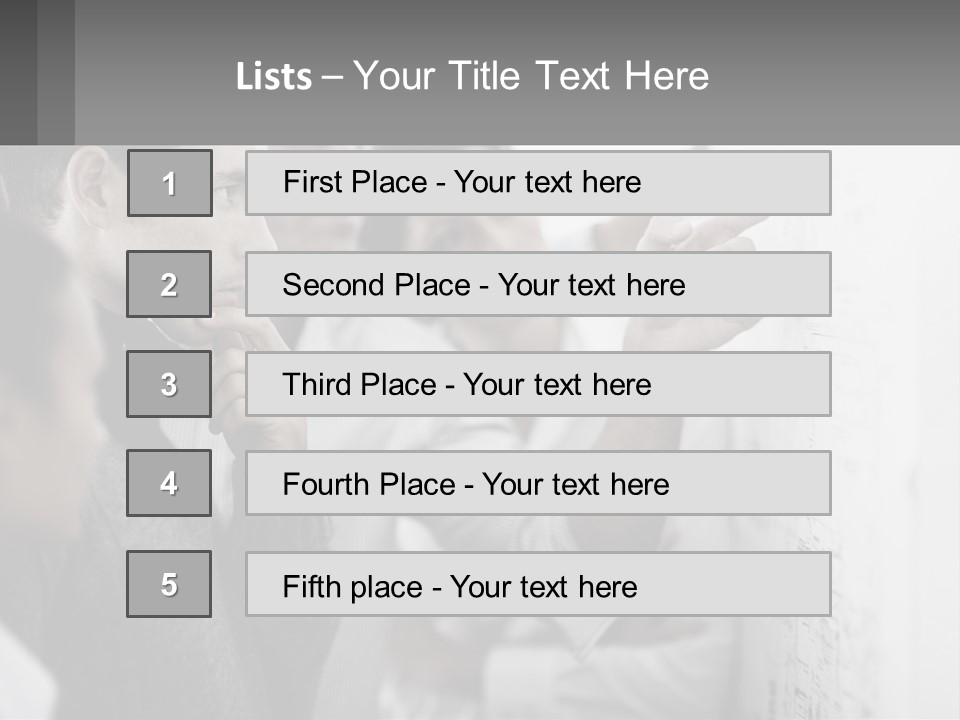Screen dimensions: 960x720
Task: Select the number 4 box
Action: pos(169,483)
